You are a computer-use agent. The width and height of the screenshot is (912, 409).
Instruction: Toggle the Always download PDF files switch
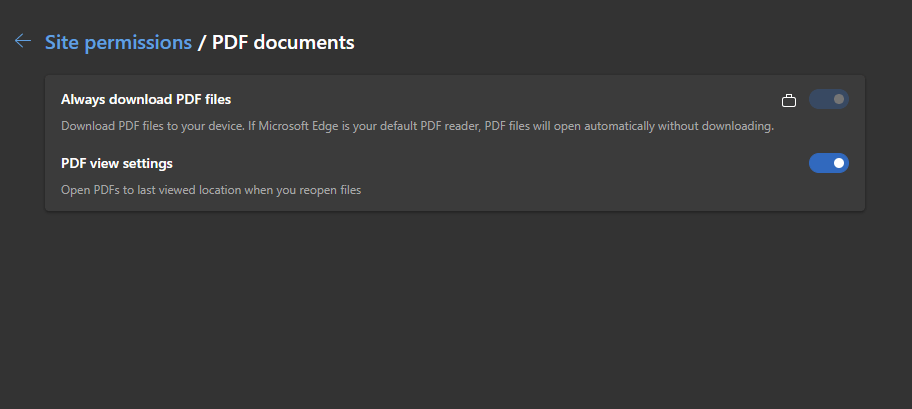click(828, 99)
